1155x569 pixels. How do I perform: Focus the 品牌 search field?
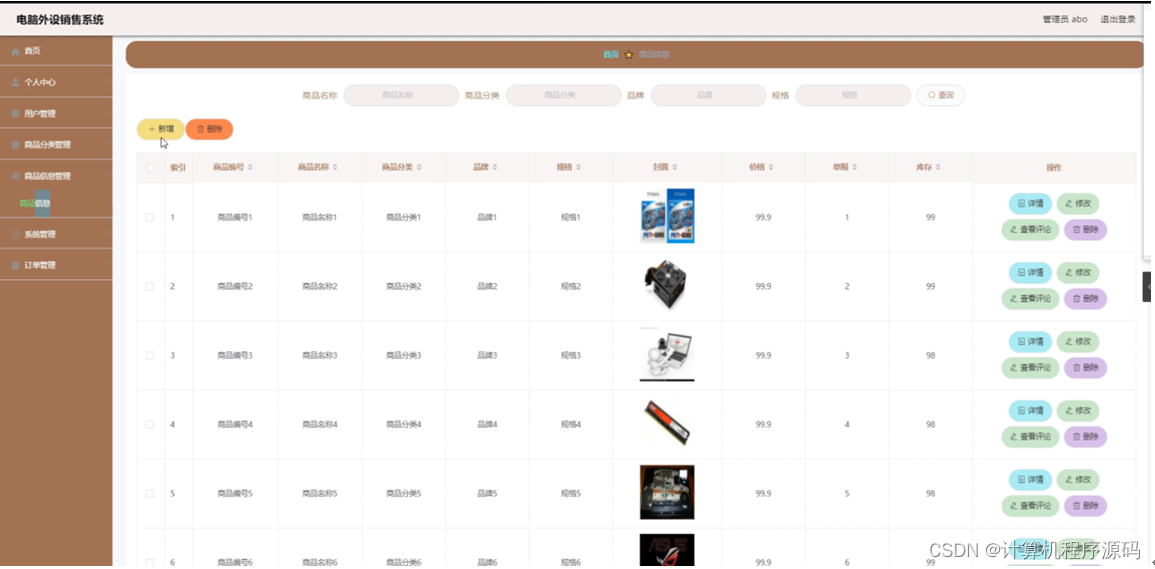point(708,95)
